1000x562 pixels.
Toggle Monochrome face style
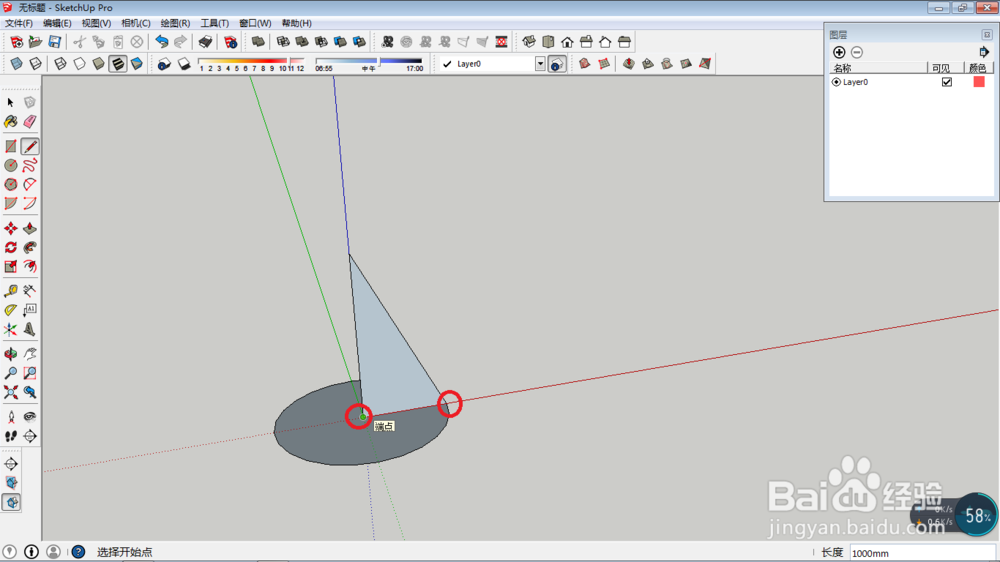point(136,64)
